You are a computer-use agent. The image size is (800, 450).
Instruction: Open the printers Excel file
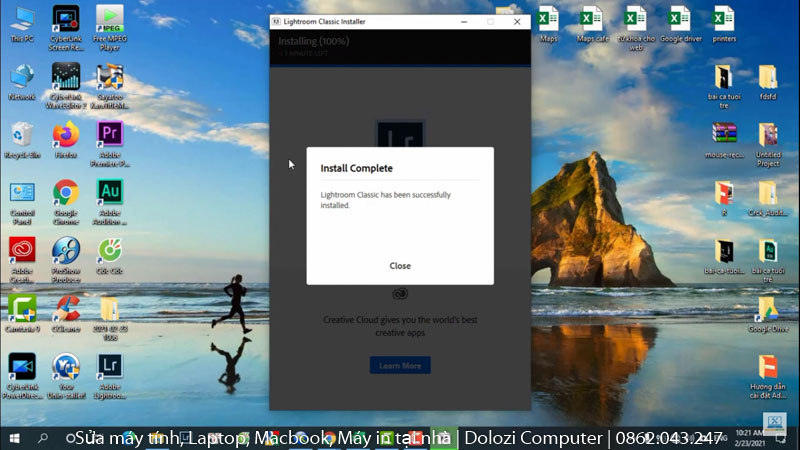[724, 19]
